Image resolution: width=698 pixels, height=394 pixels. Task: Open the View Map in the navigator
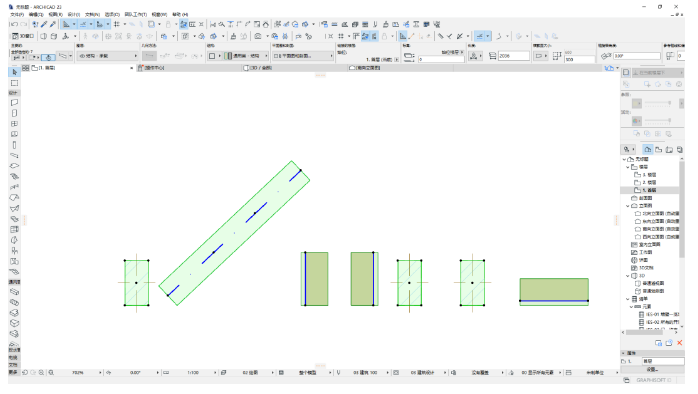(658, 150)
